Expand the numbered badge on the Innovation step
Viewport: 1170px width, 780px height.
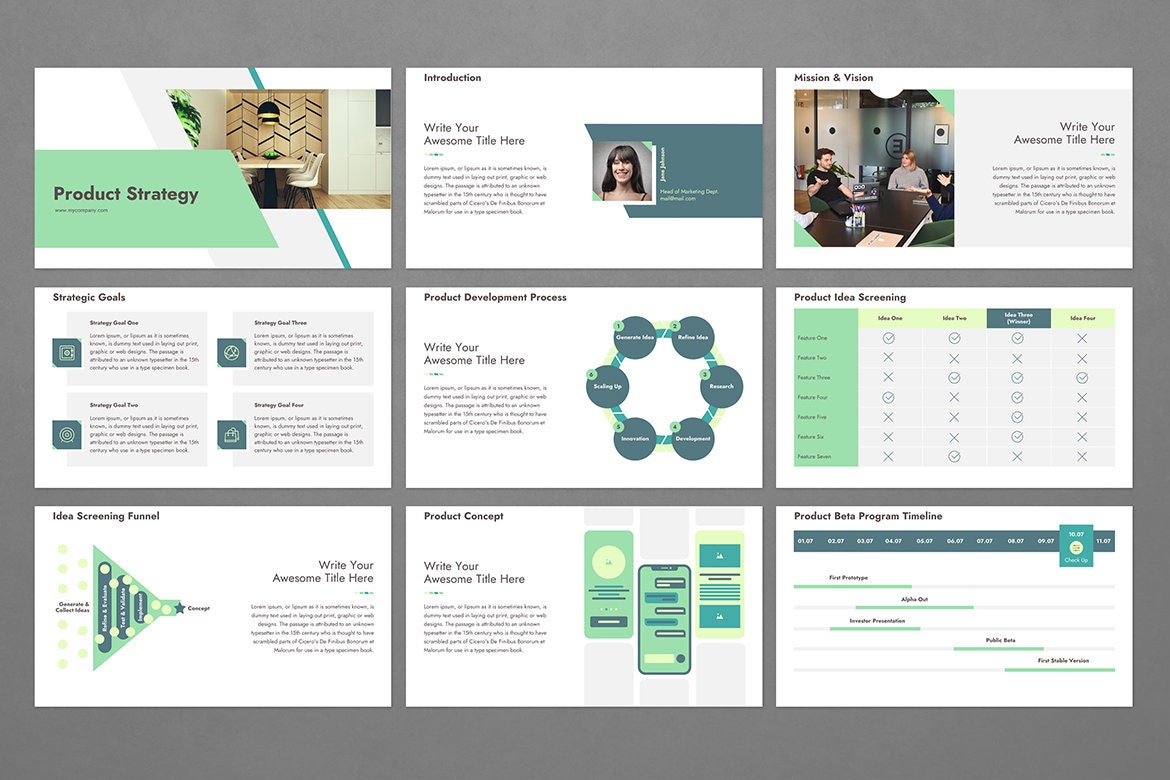click(x=618, y=426)
